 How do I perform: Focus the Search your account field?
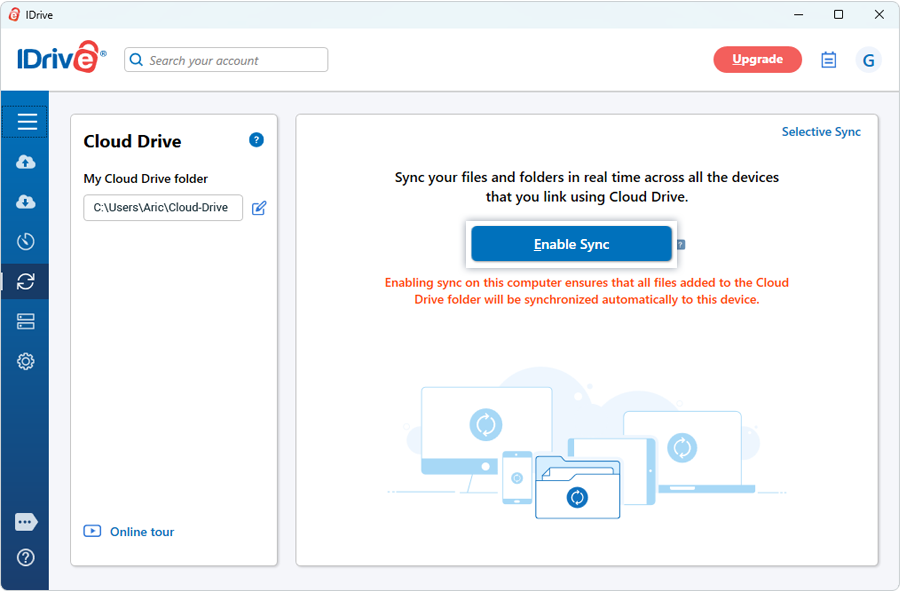pyautogui.click(x=226, y=60)
